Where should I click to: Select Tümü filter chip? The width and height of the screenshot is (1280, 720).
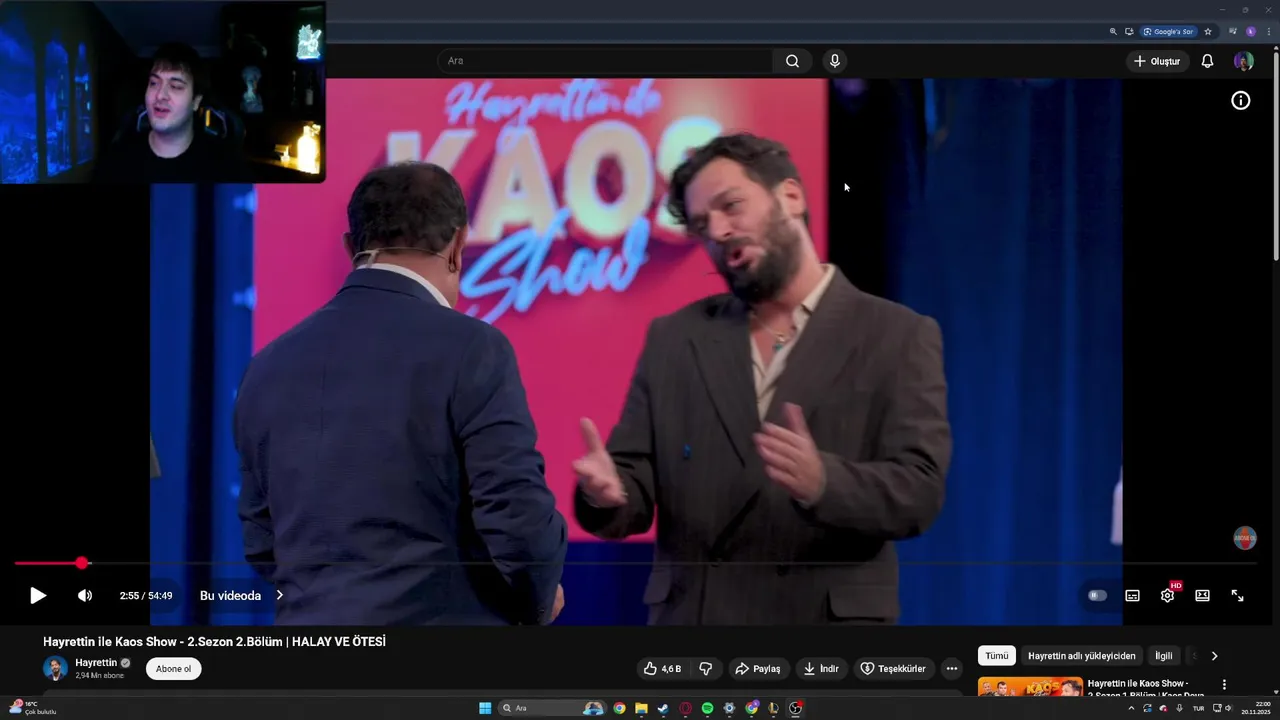(x=997, y=656)
